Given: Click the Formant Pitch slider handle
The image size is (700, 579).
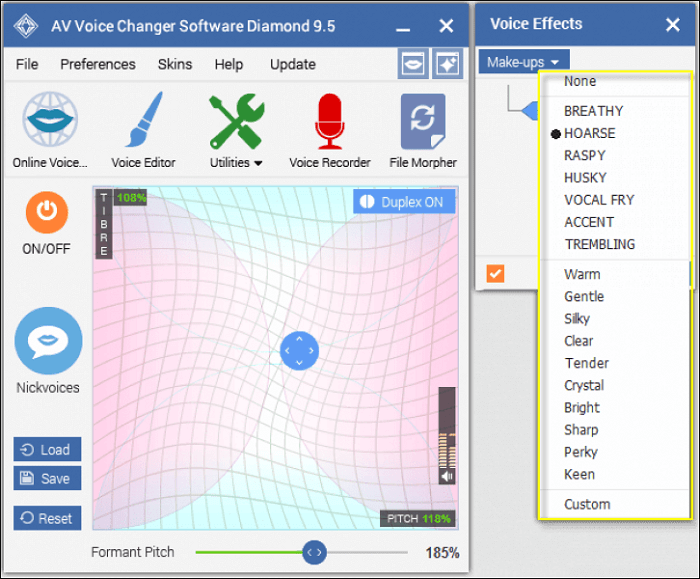Looking at the screenshot, I should tap(314, 552).
